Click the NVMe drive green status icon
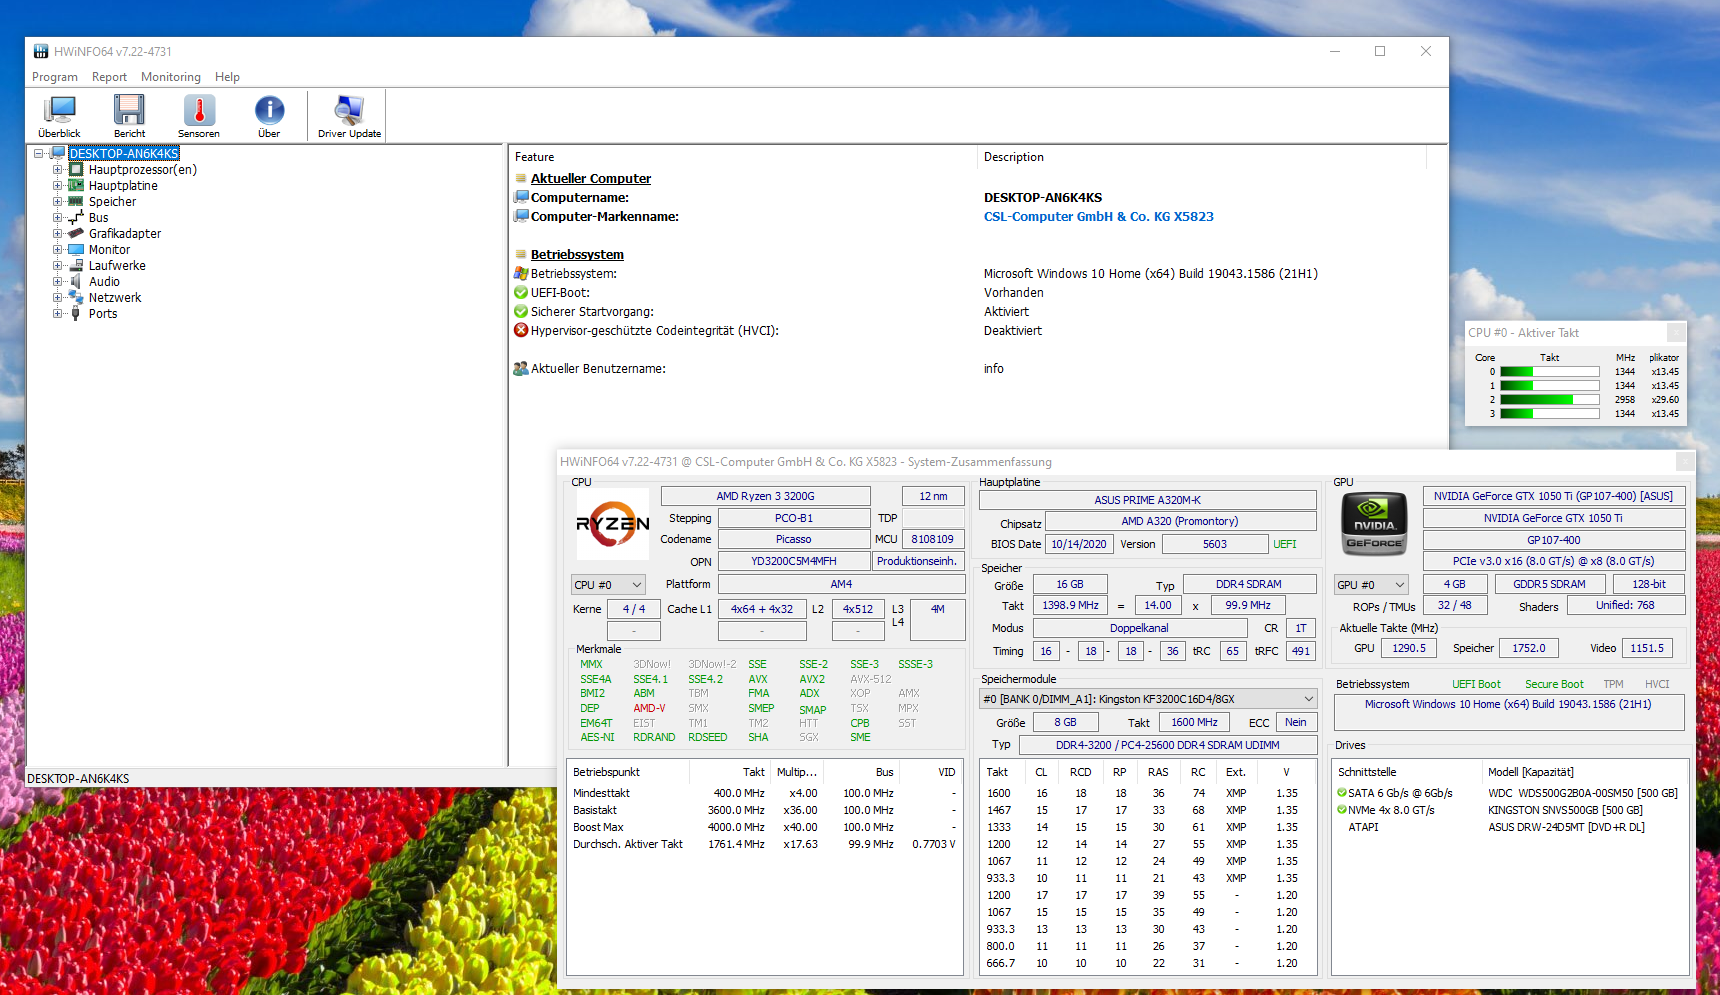The width and height of the screenshot is (1720, 995). [x=1342, y=810]
